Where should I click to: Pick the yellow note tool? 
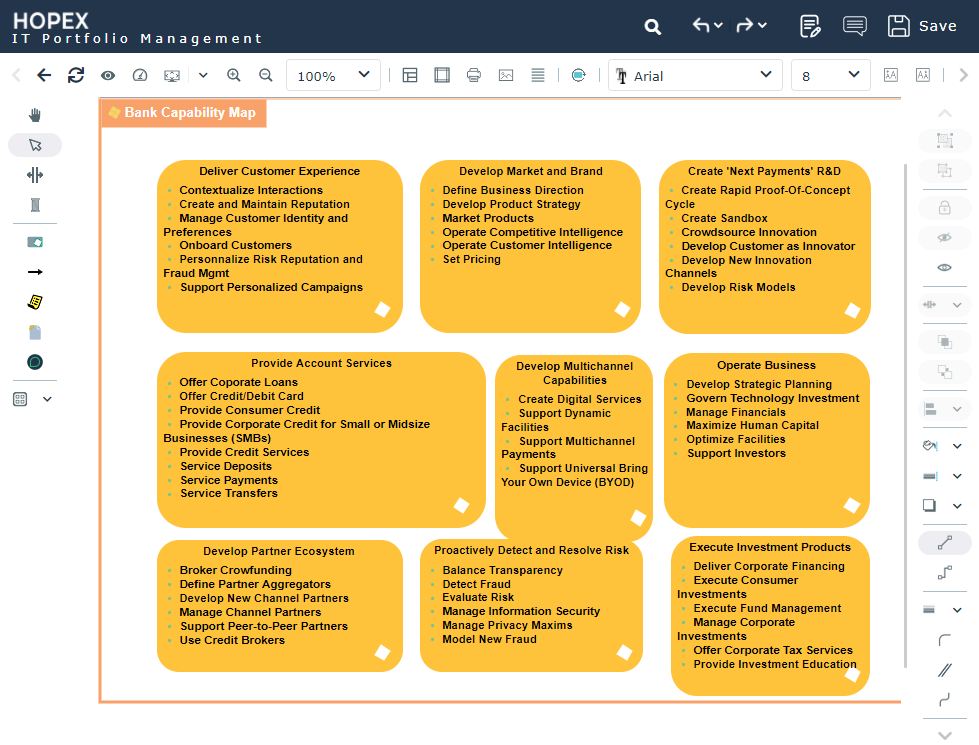click(x=35, y=302)
